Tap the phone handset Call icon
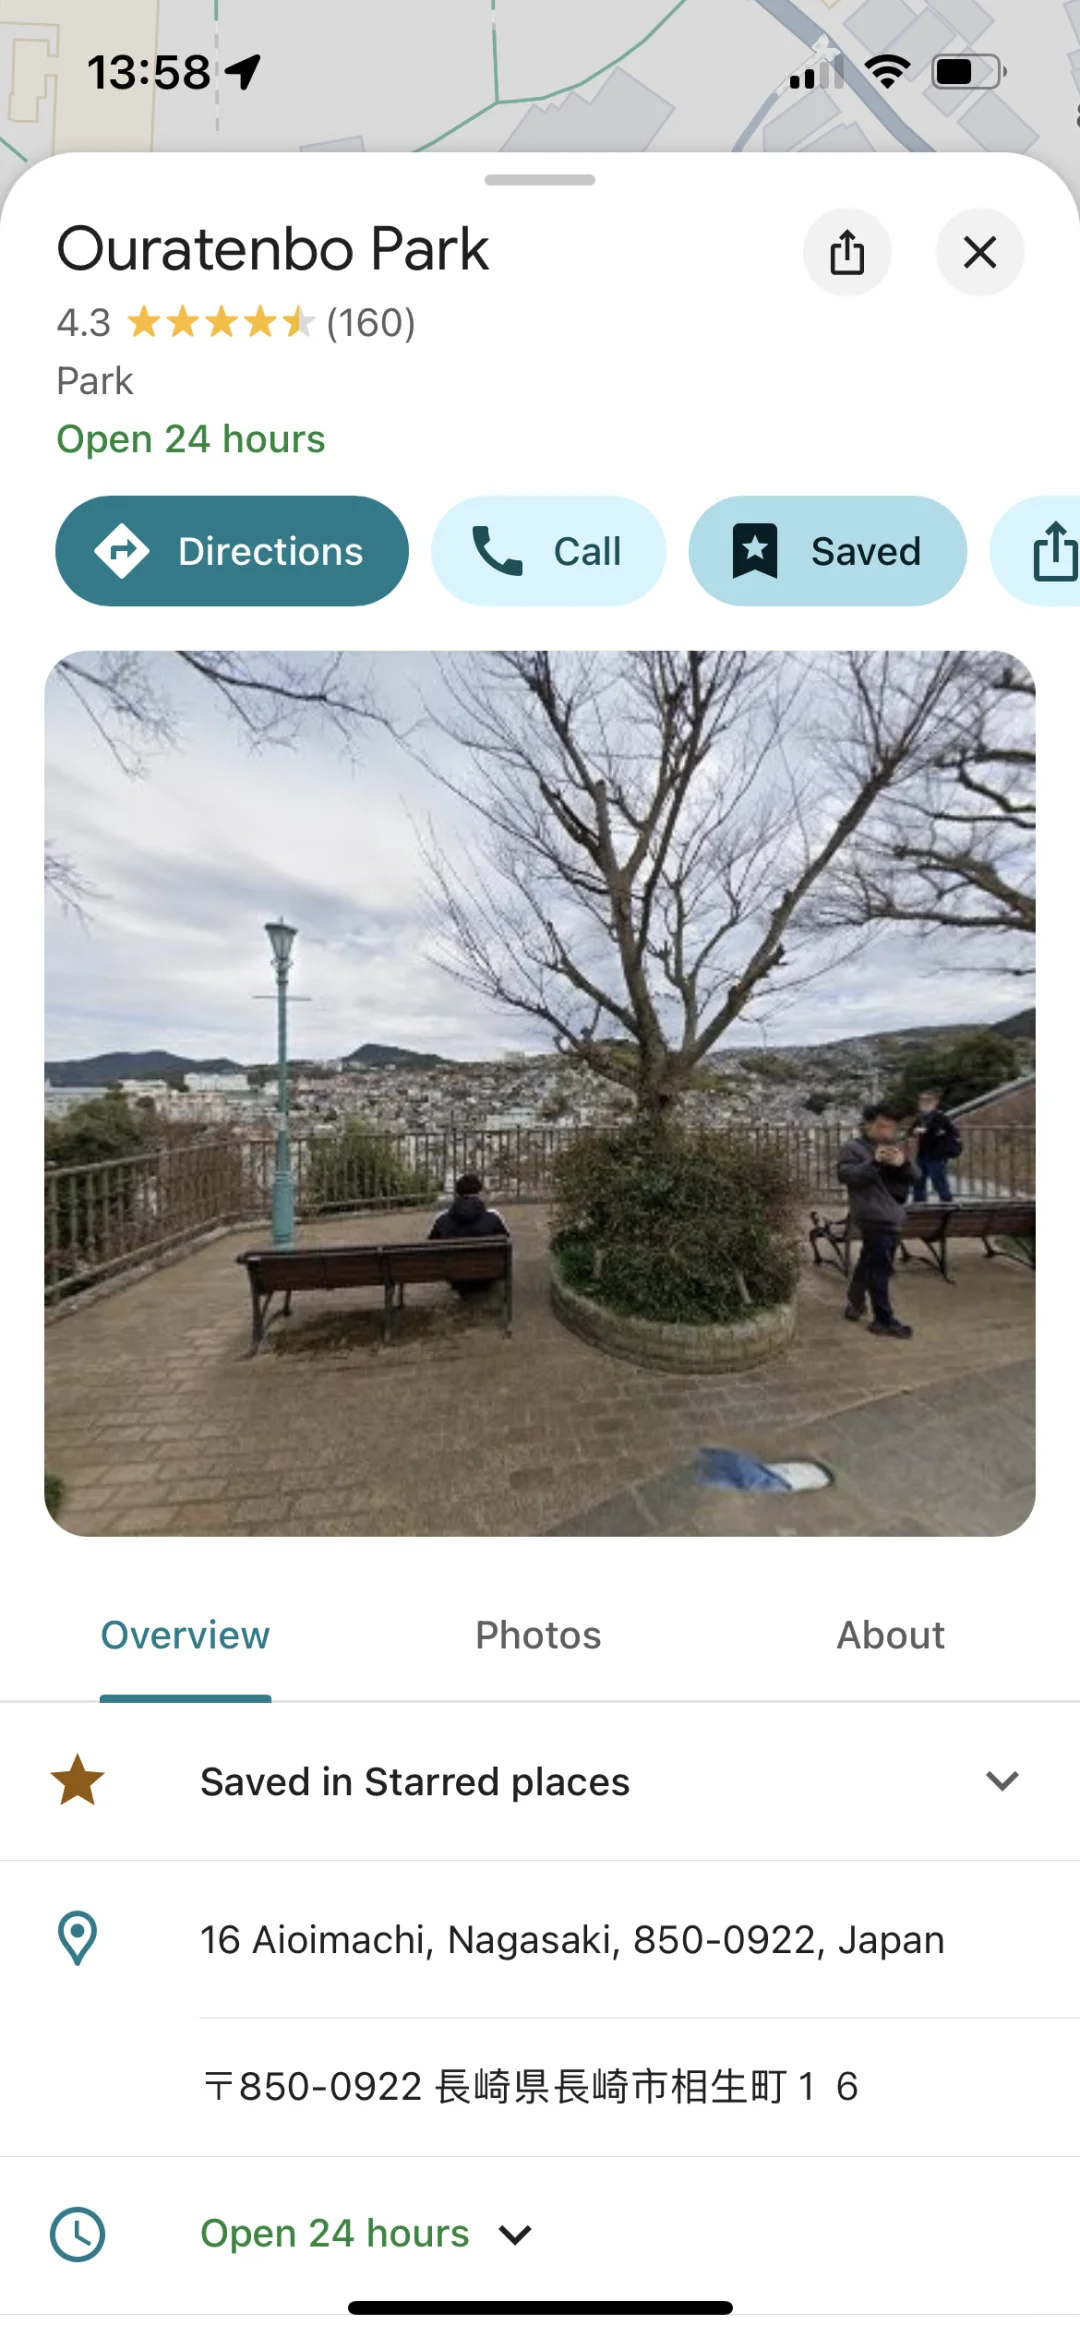Image resolution: width=1080 pixels, height=2337 pixels. 497,551
